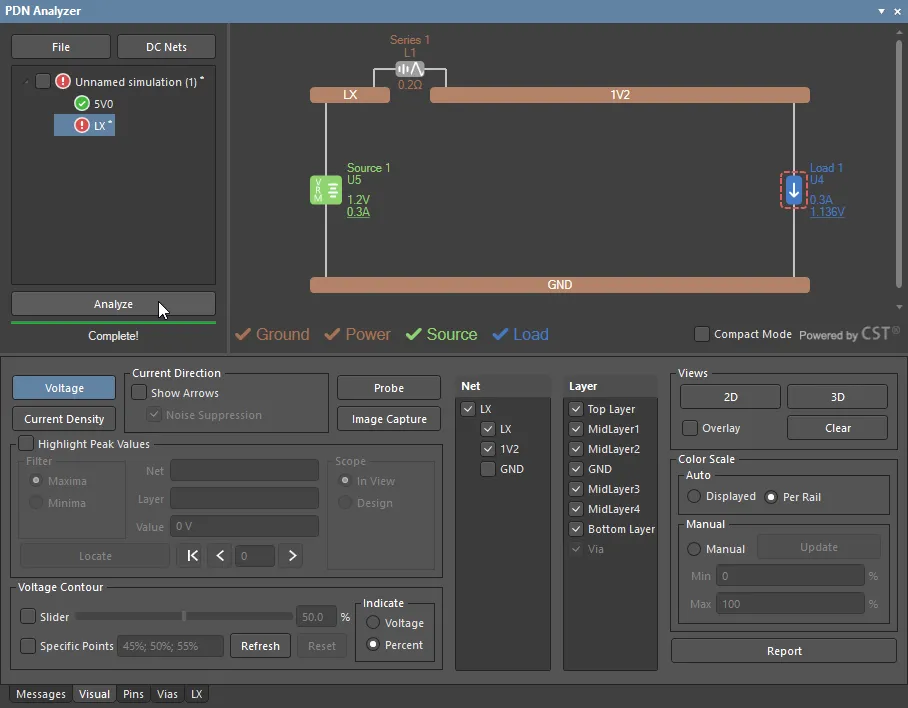Click the Source 1 VRM icon
Viewport: 908px width, 708px height.
point(326,190)
